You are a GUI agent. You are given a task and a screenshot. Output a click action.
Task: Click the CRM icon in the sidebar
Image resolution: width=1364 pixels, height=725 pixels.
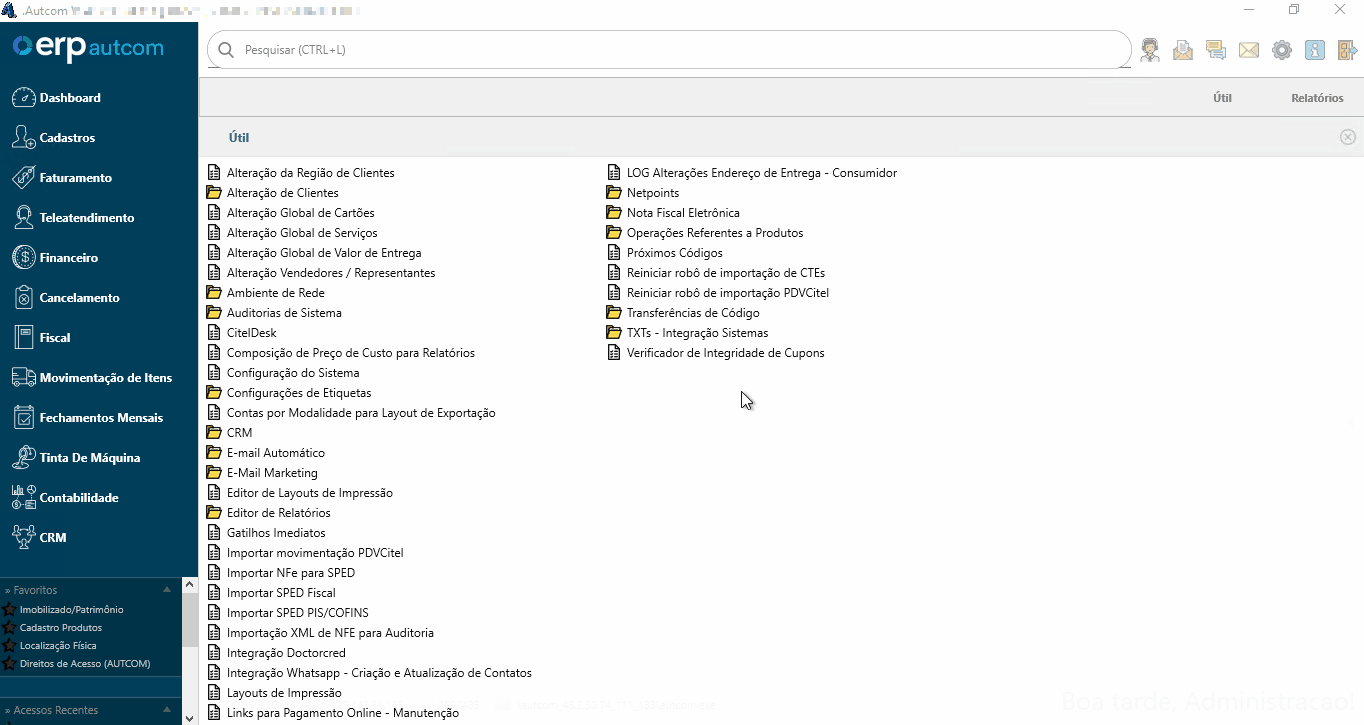pos(23,538)
